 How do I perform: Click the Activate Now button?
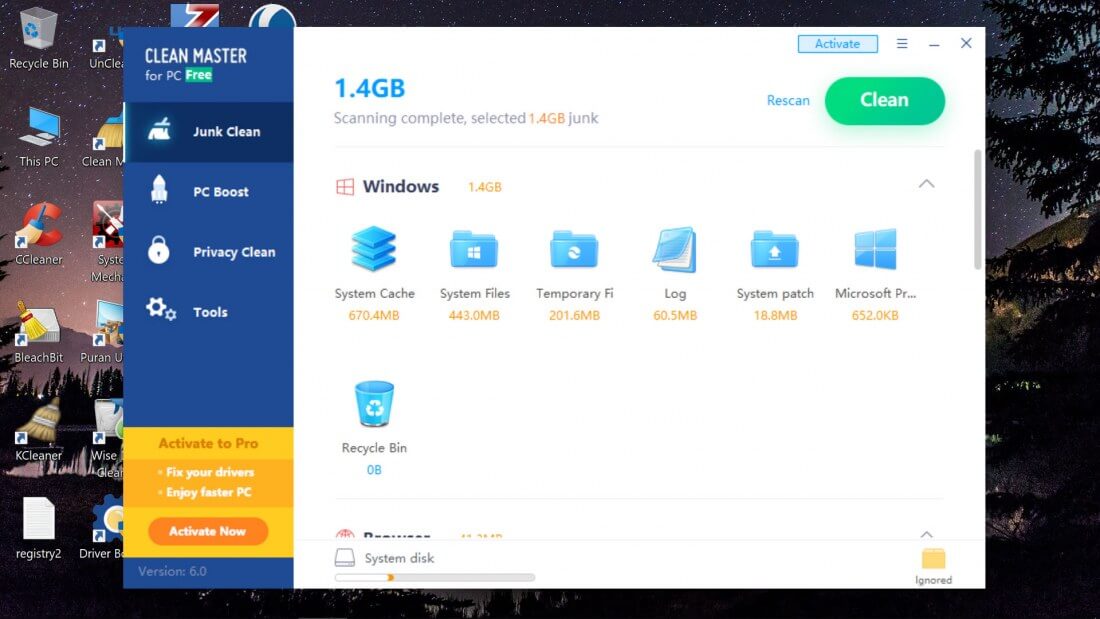208,531
